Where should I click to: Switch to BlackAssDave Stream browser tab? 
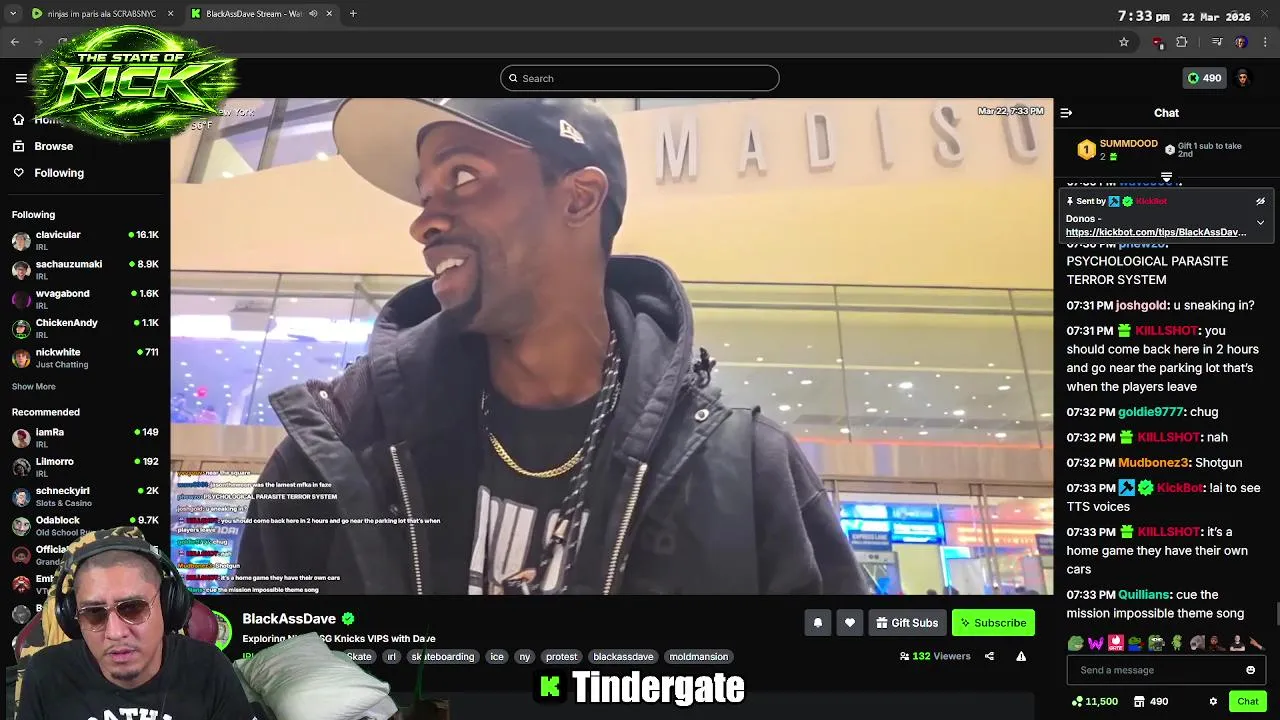pos(260,14)
